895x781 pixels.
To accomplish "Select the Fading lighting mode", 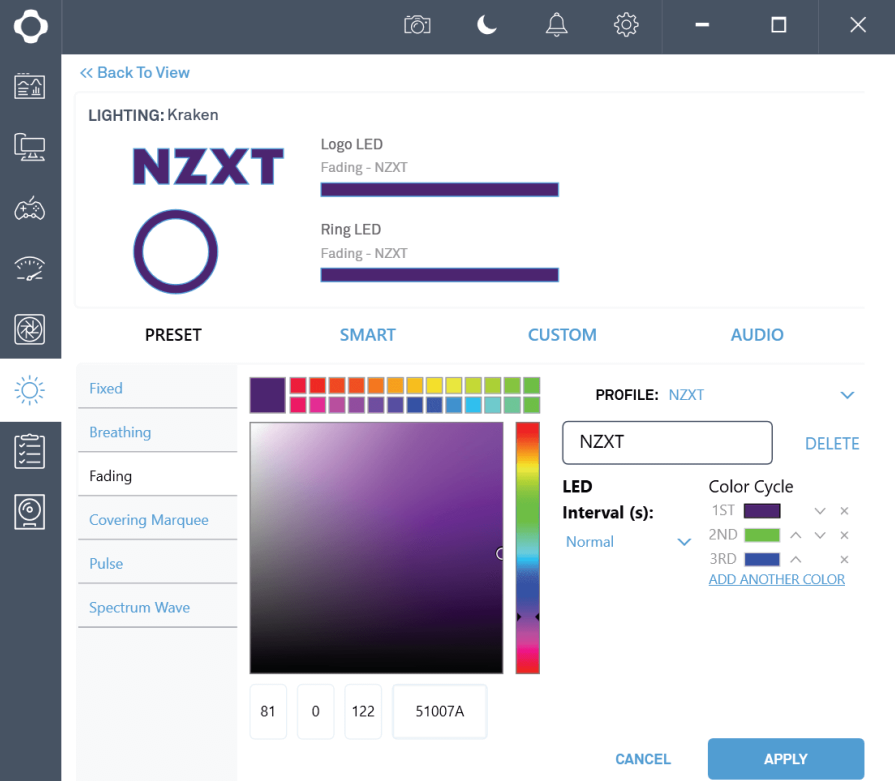I will point(158,476).
